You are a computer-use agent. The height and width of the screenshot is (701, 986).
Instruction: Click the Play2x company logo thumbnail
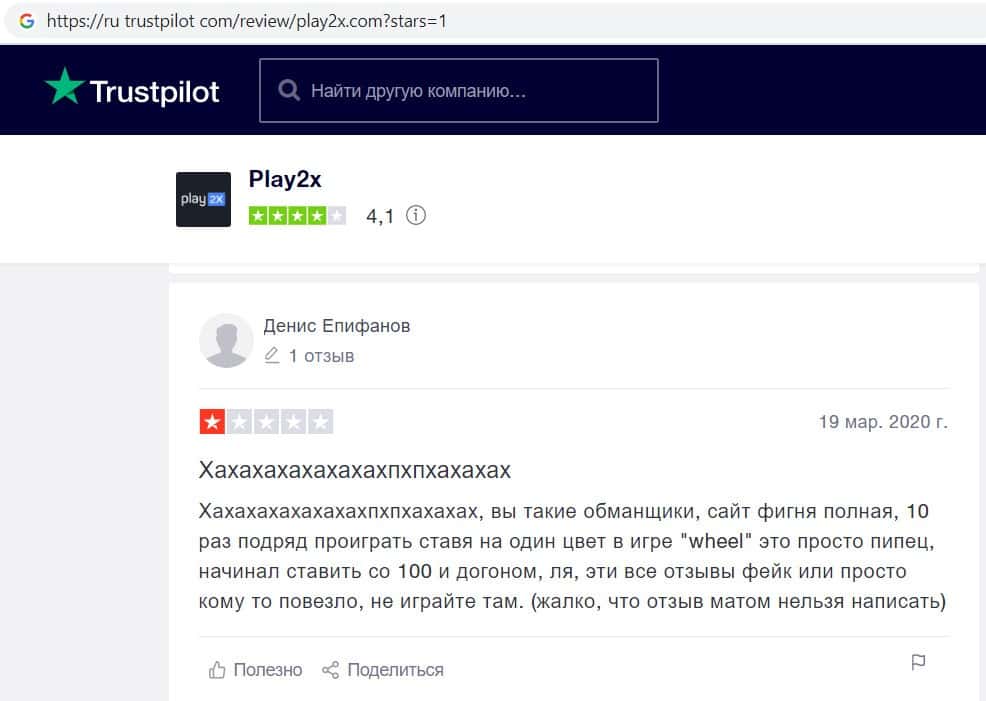tap(203, 199)
